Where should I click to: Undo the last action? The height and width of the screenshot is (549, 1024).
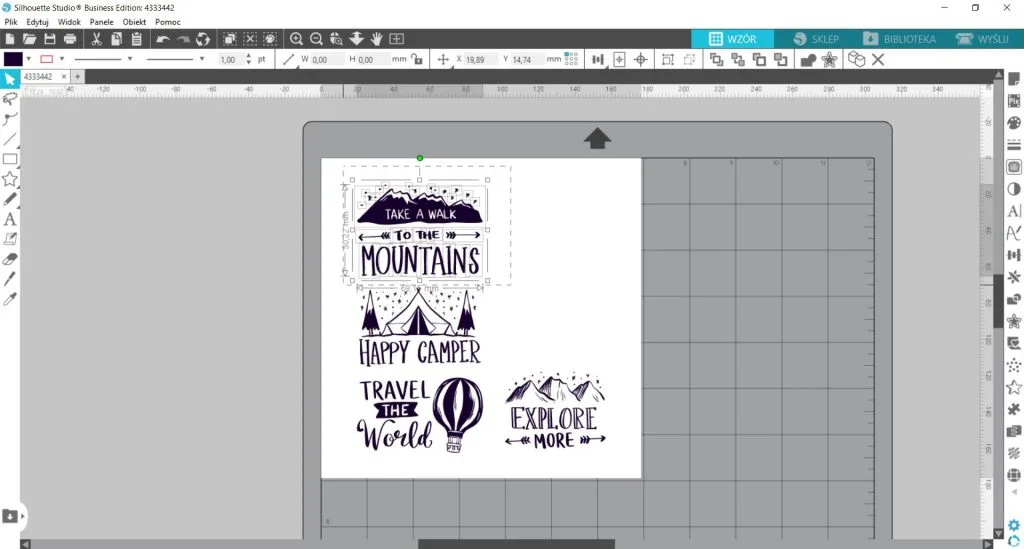coord(163,39)
